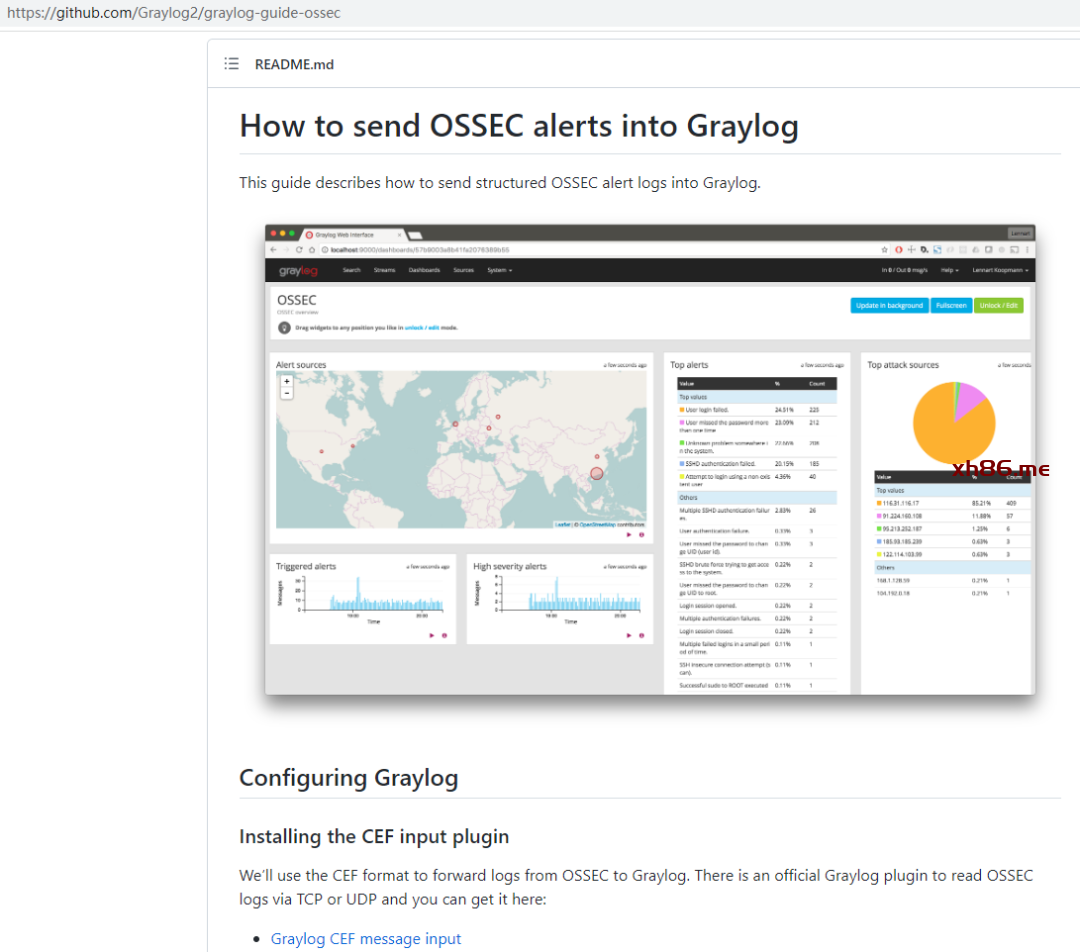The width and height of the screenshot is (1080, 952).
Task: Open the Lennart Koopmann user dropdown
Action: [x=1001, y=270]
